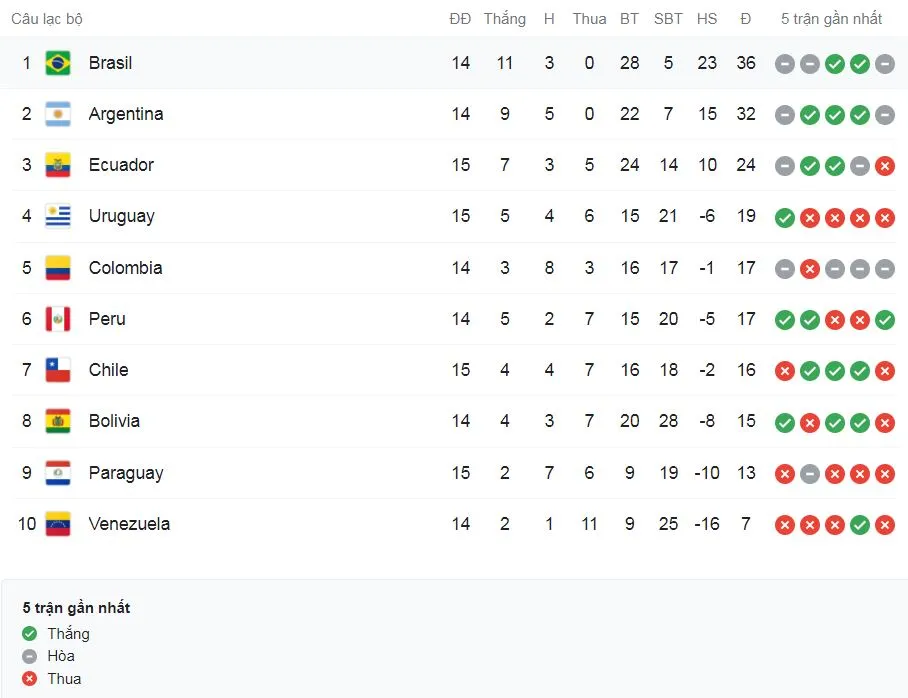908x698 pixels.
Task: Click the Argentina flag icon
Action: 58,114
